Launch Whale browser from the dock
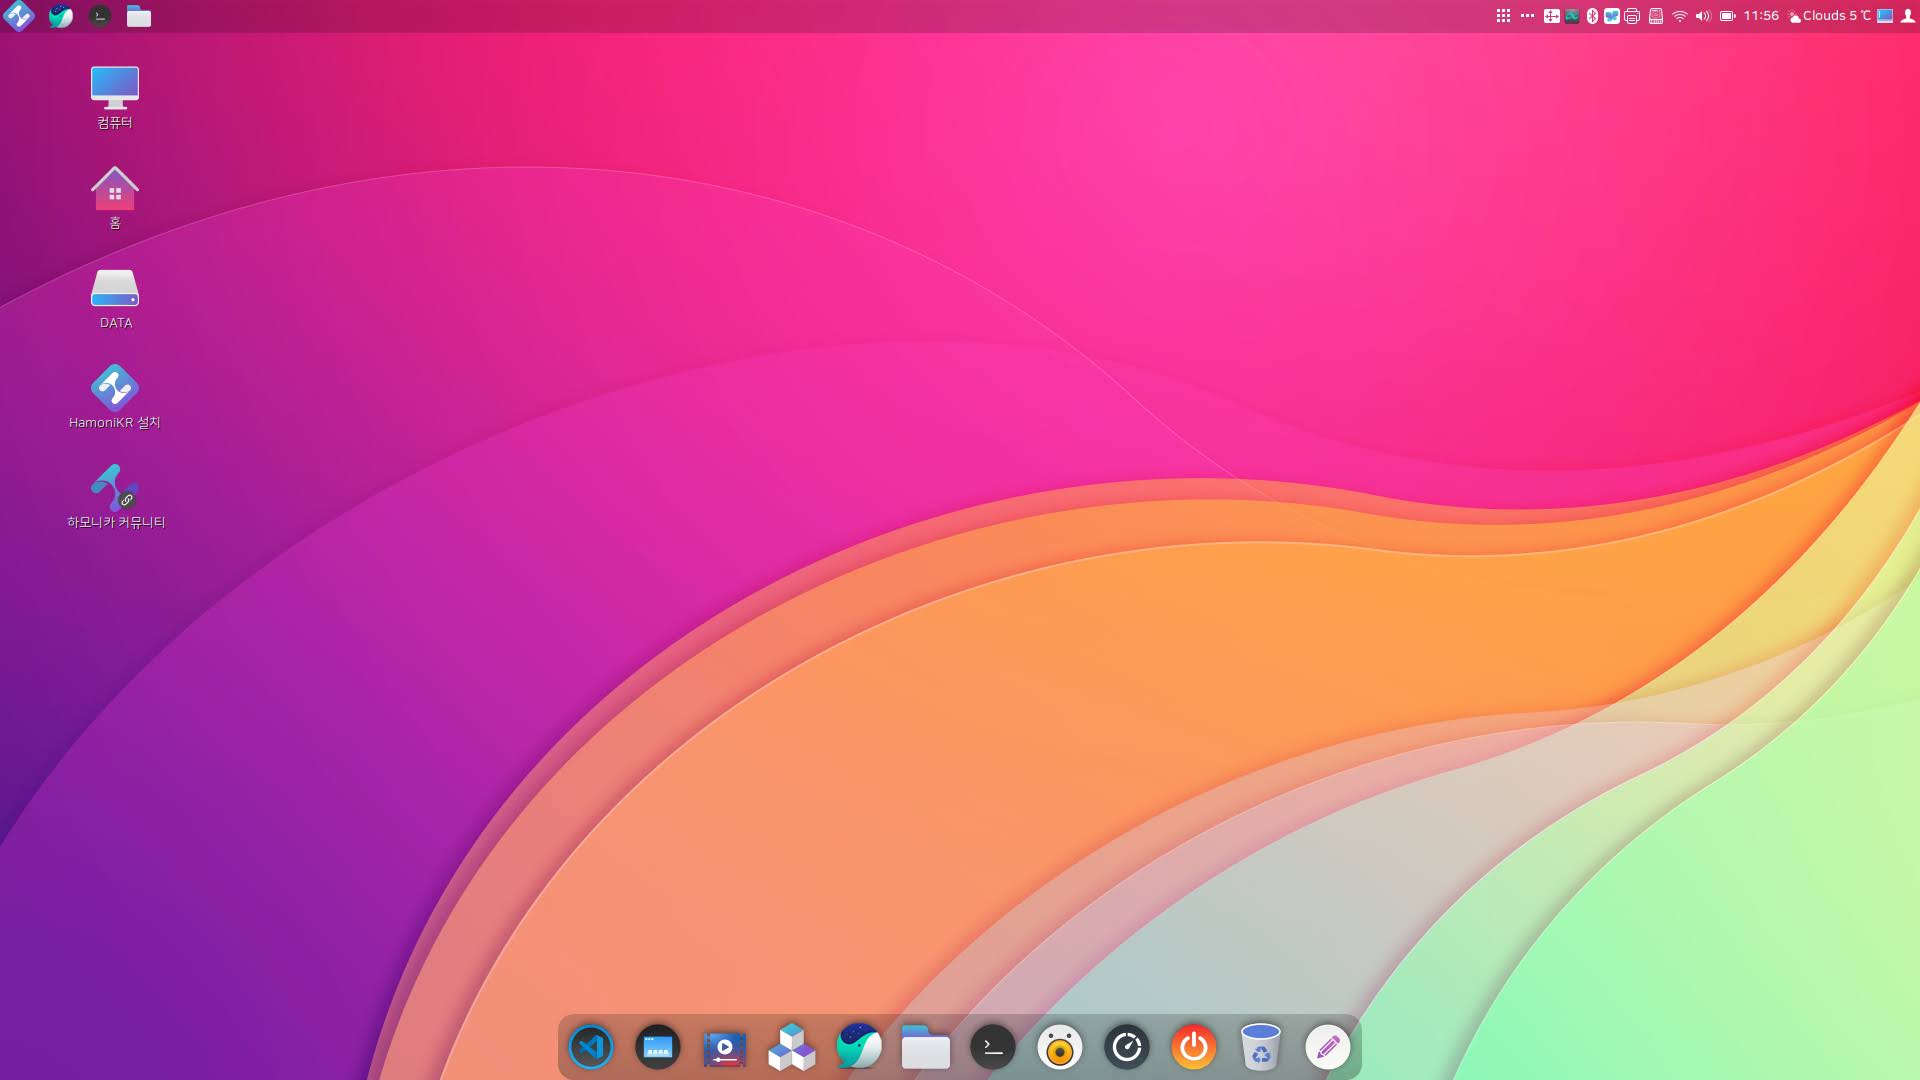This screenshot has width=1920, height=1080. [x=859, y=1047]
